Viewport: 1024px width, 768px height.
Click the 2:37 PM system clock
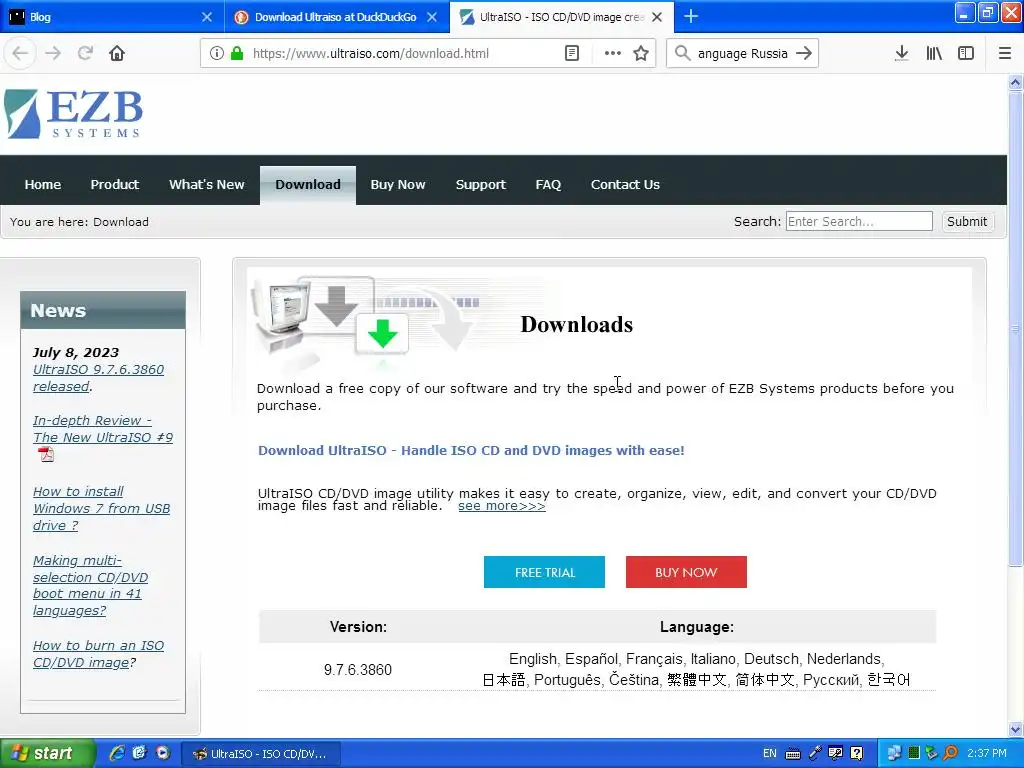987,754
